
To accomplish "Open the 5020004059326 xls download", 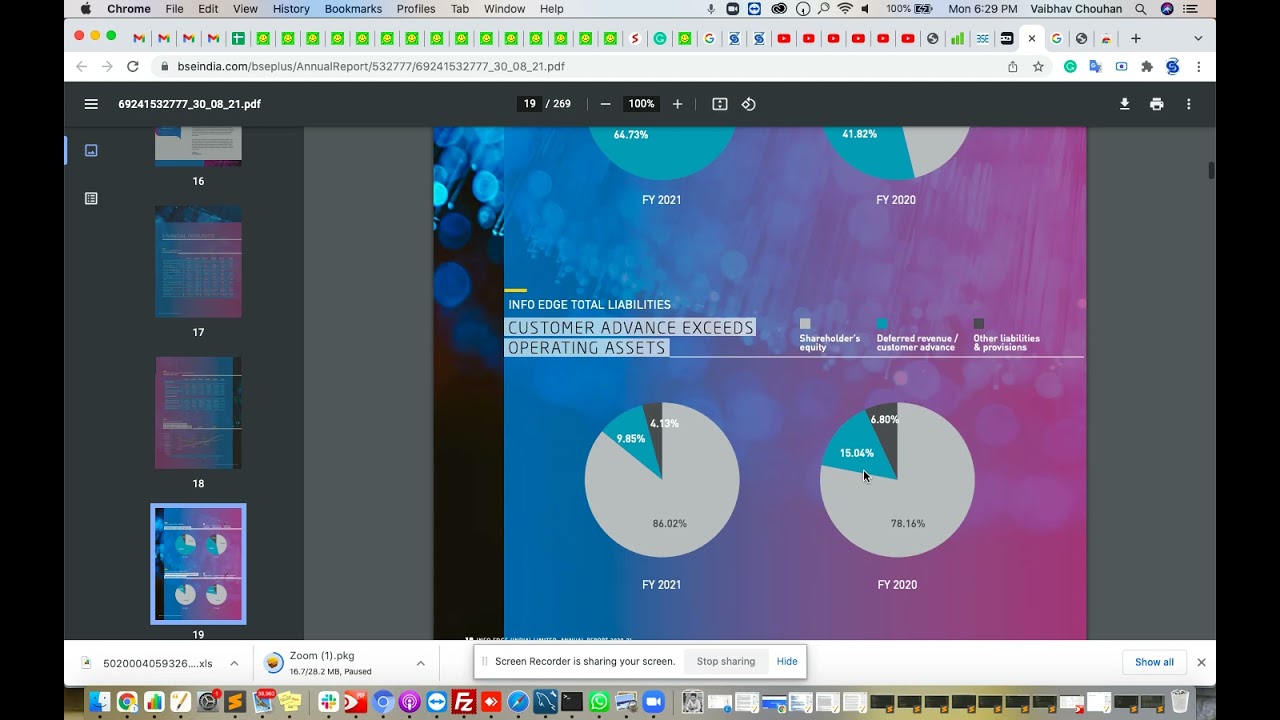I will pyautogui.click(x=147, y=663).
